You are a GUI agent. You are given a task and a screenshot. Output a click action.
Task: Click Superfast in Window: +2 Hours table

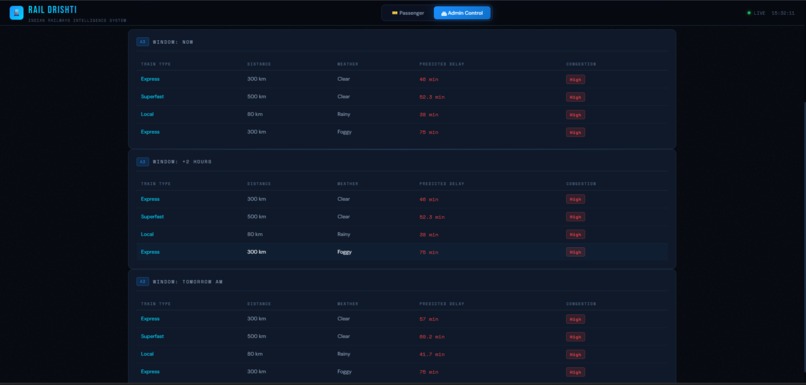coord(152,216)
